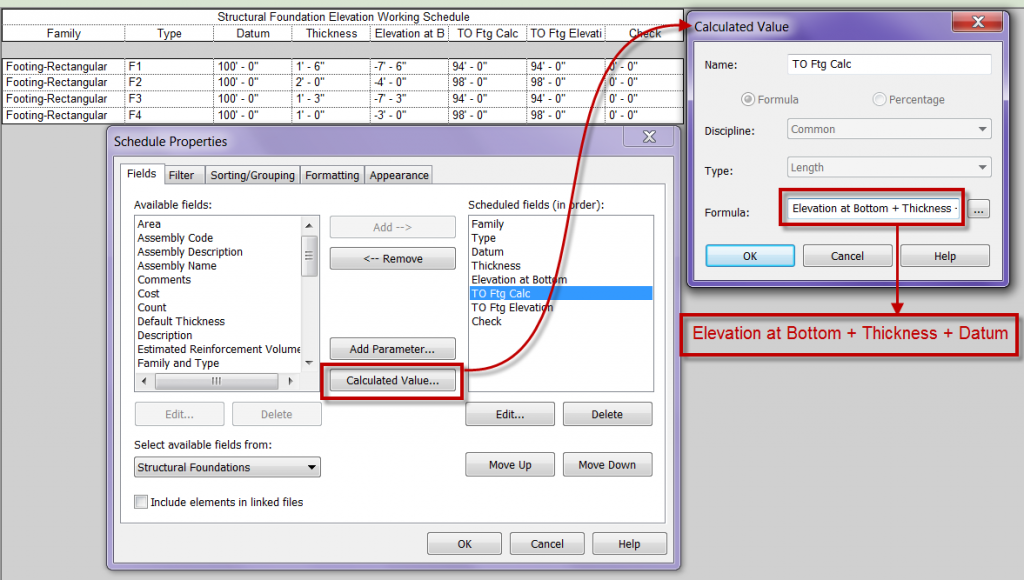Select Check in scheduled fields list
The width and height of the screenshot is (1024, 580).
pos(487,321)
